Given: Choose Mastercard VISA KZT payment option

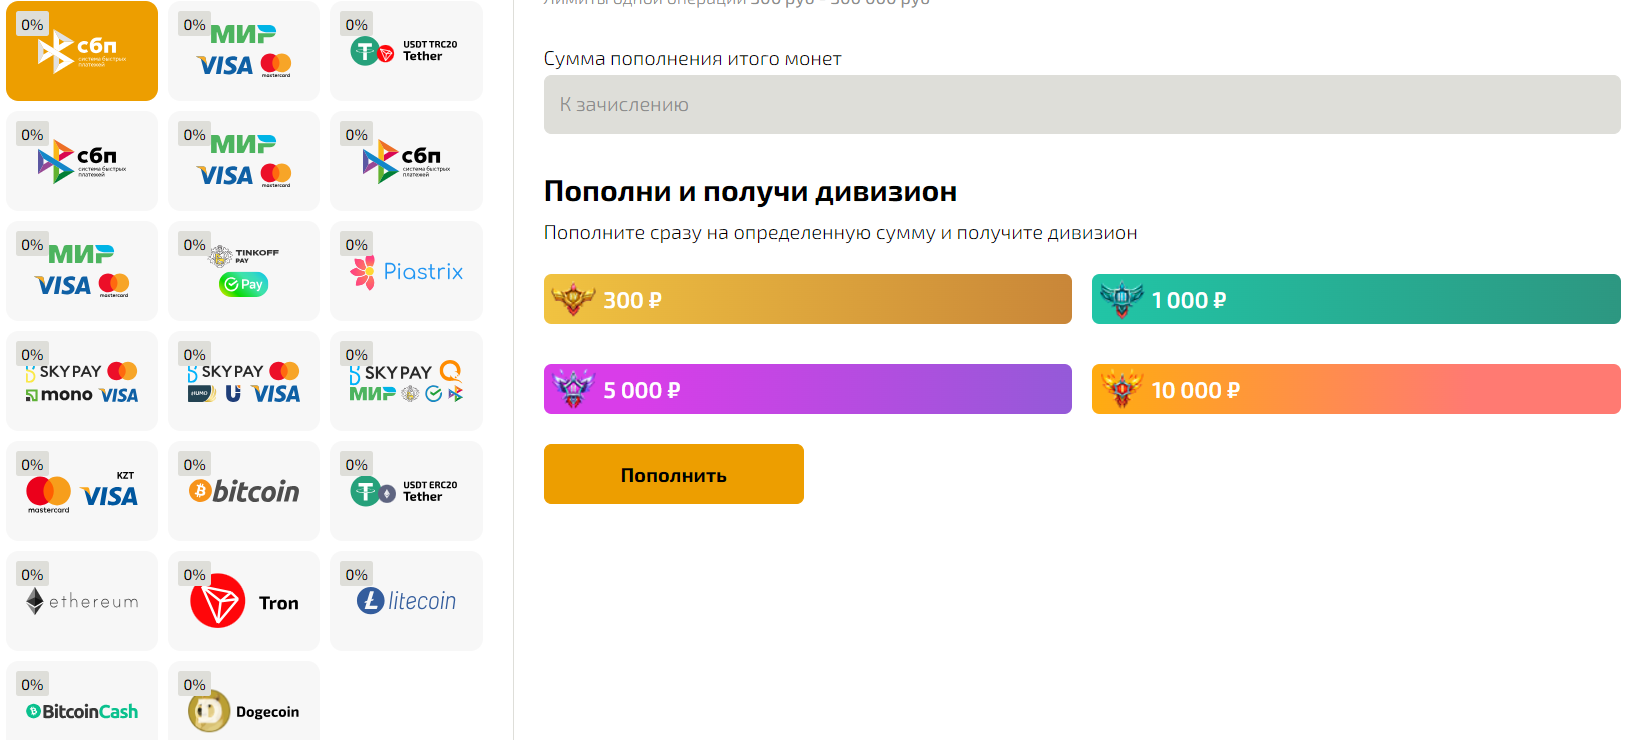Looking at the screenshot, I should pyautogui.click(x=82, y=491).
